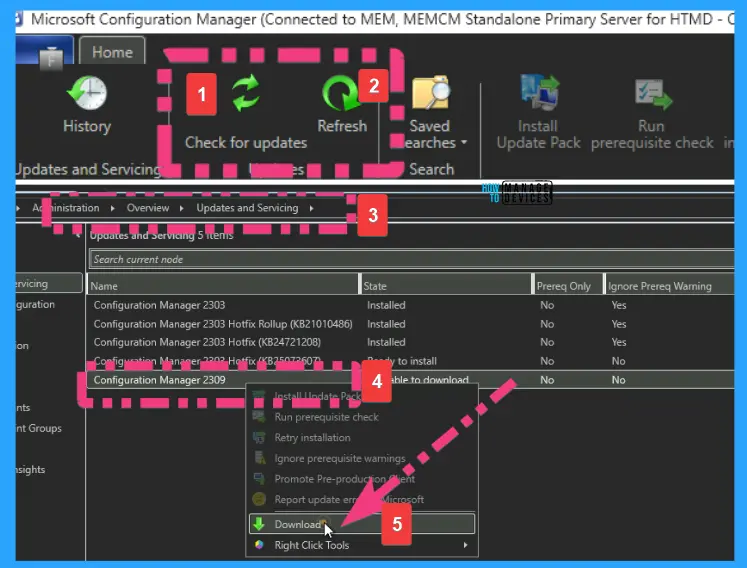
Task: Expand breadcrumb arrow after Overview
Action: click(x=182, y=208)
